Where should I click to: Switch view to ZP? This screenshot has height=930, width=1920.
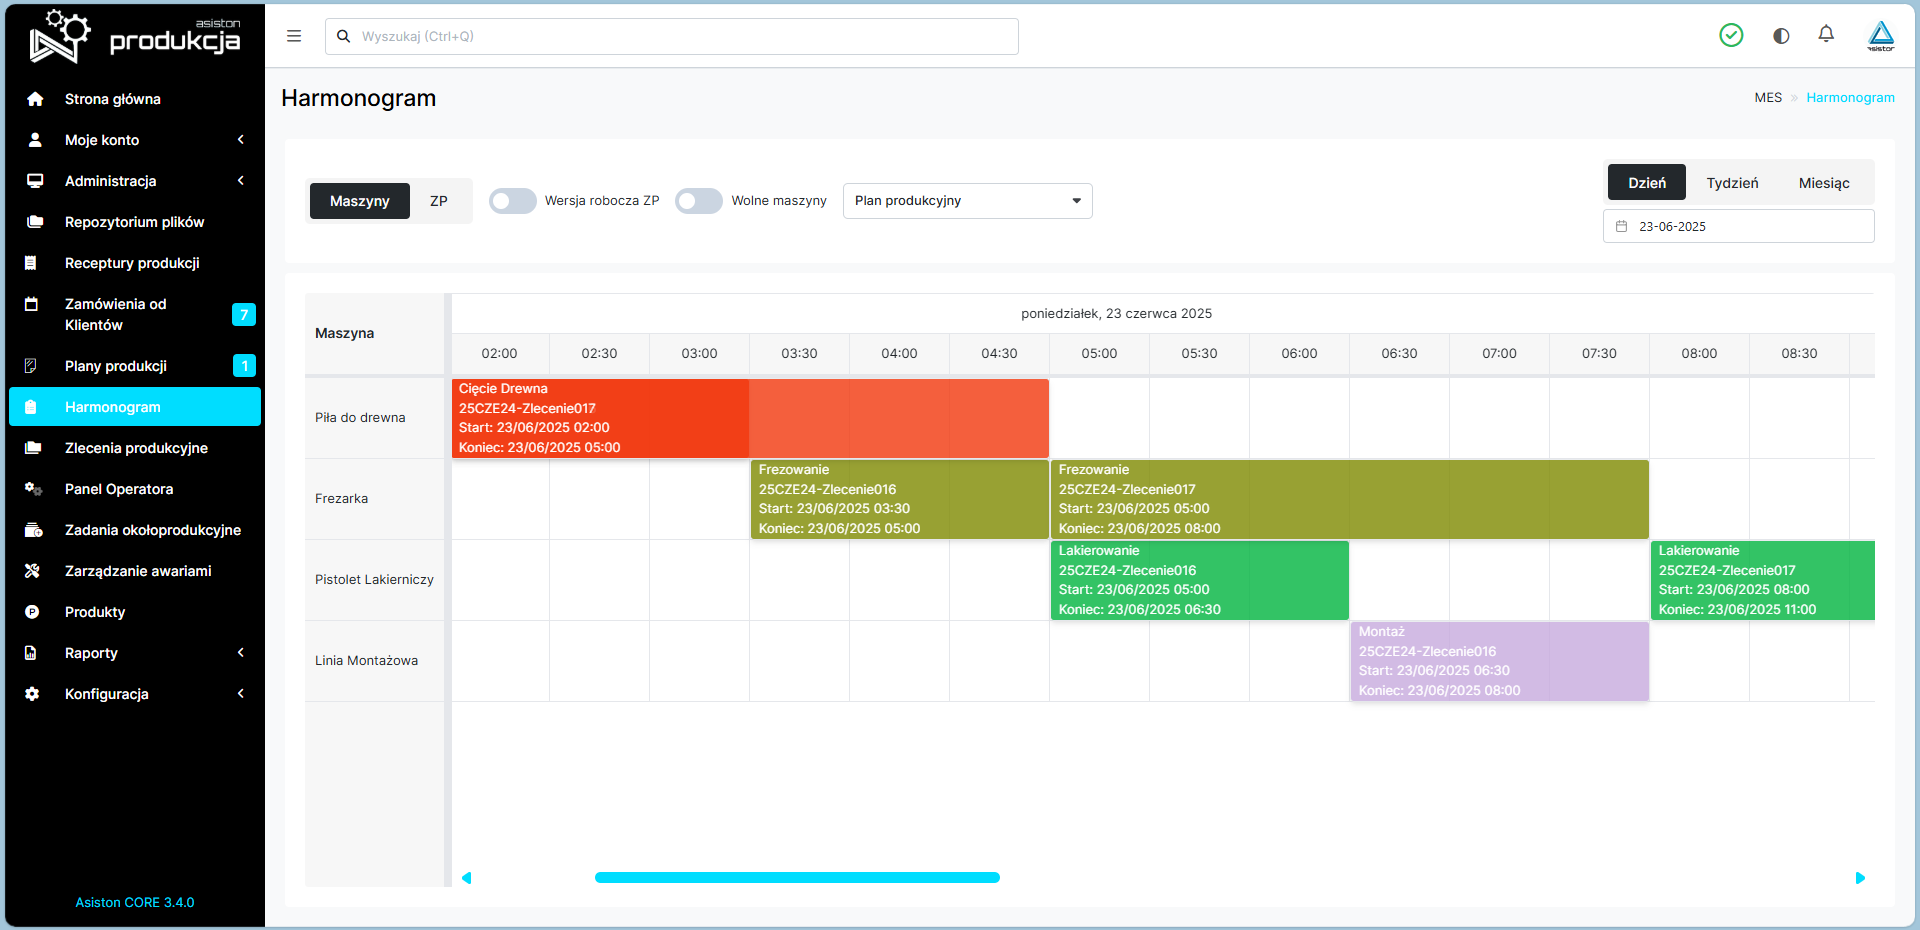(x=439, y=201)
